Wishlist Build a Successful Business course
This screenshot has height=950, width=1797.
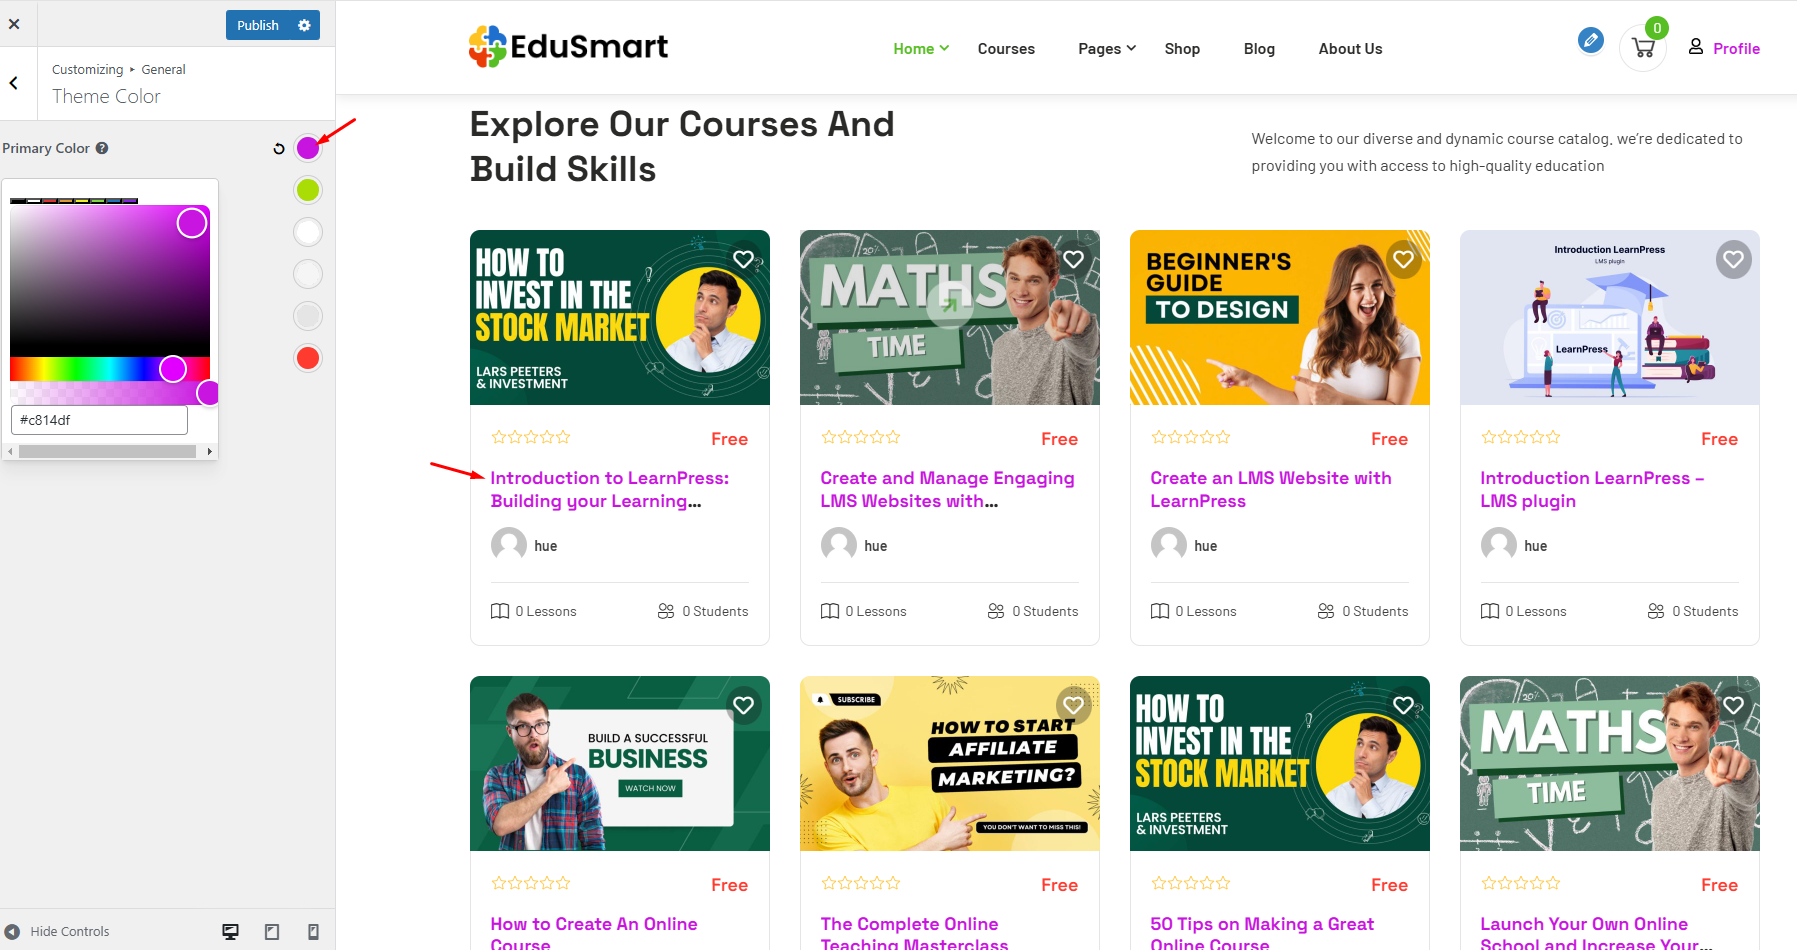pos(743,705)
